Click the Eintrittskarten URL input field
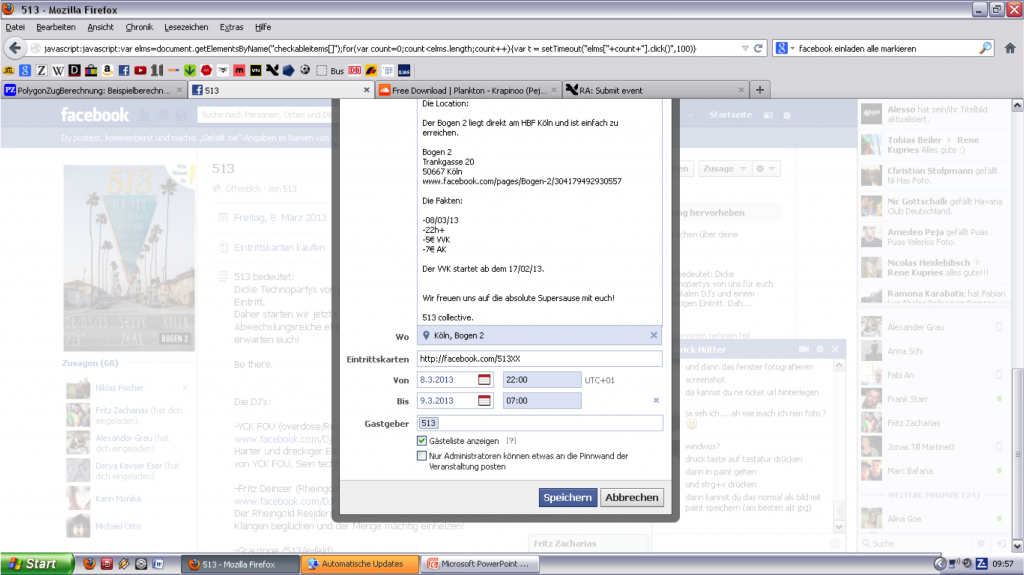Viewport: 1024px width, 575px height. (540, 358)
